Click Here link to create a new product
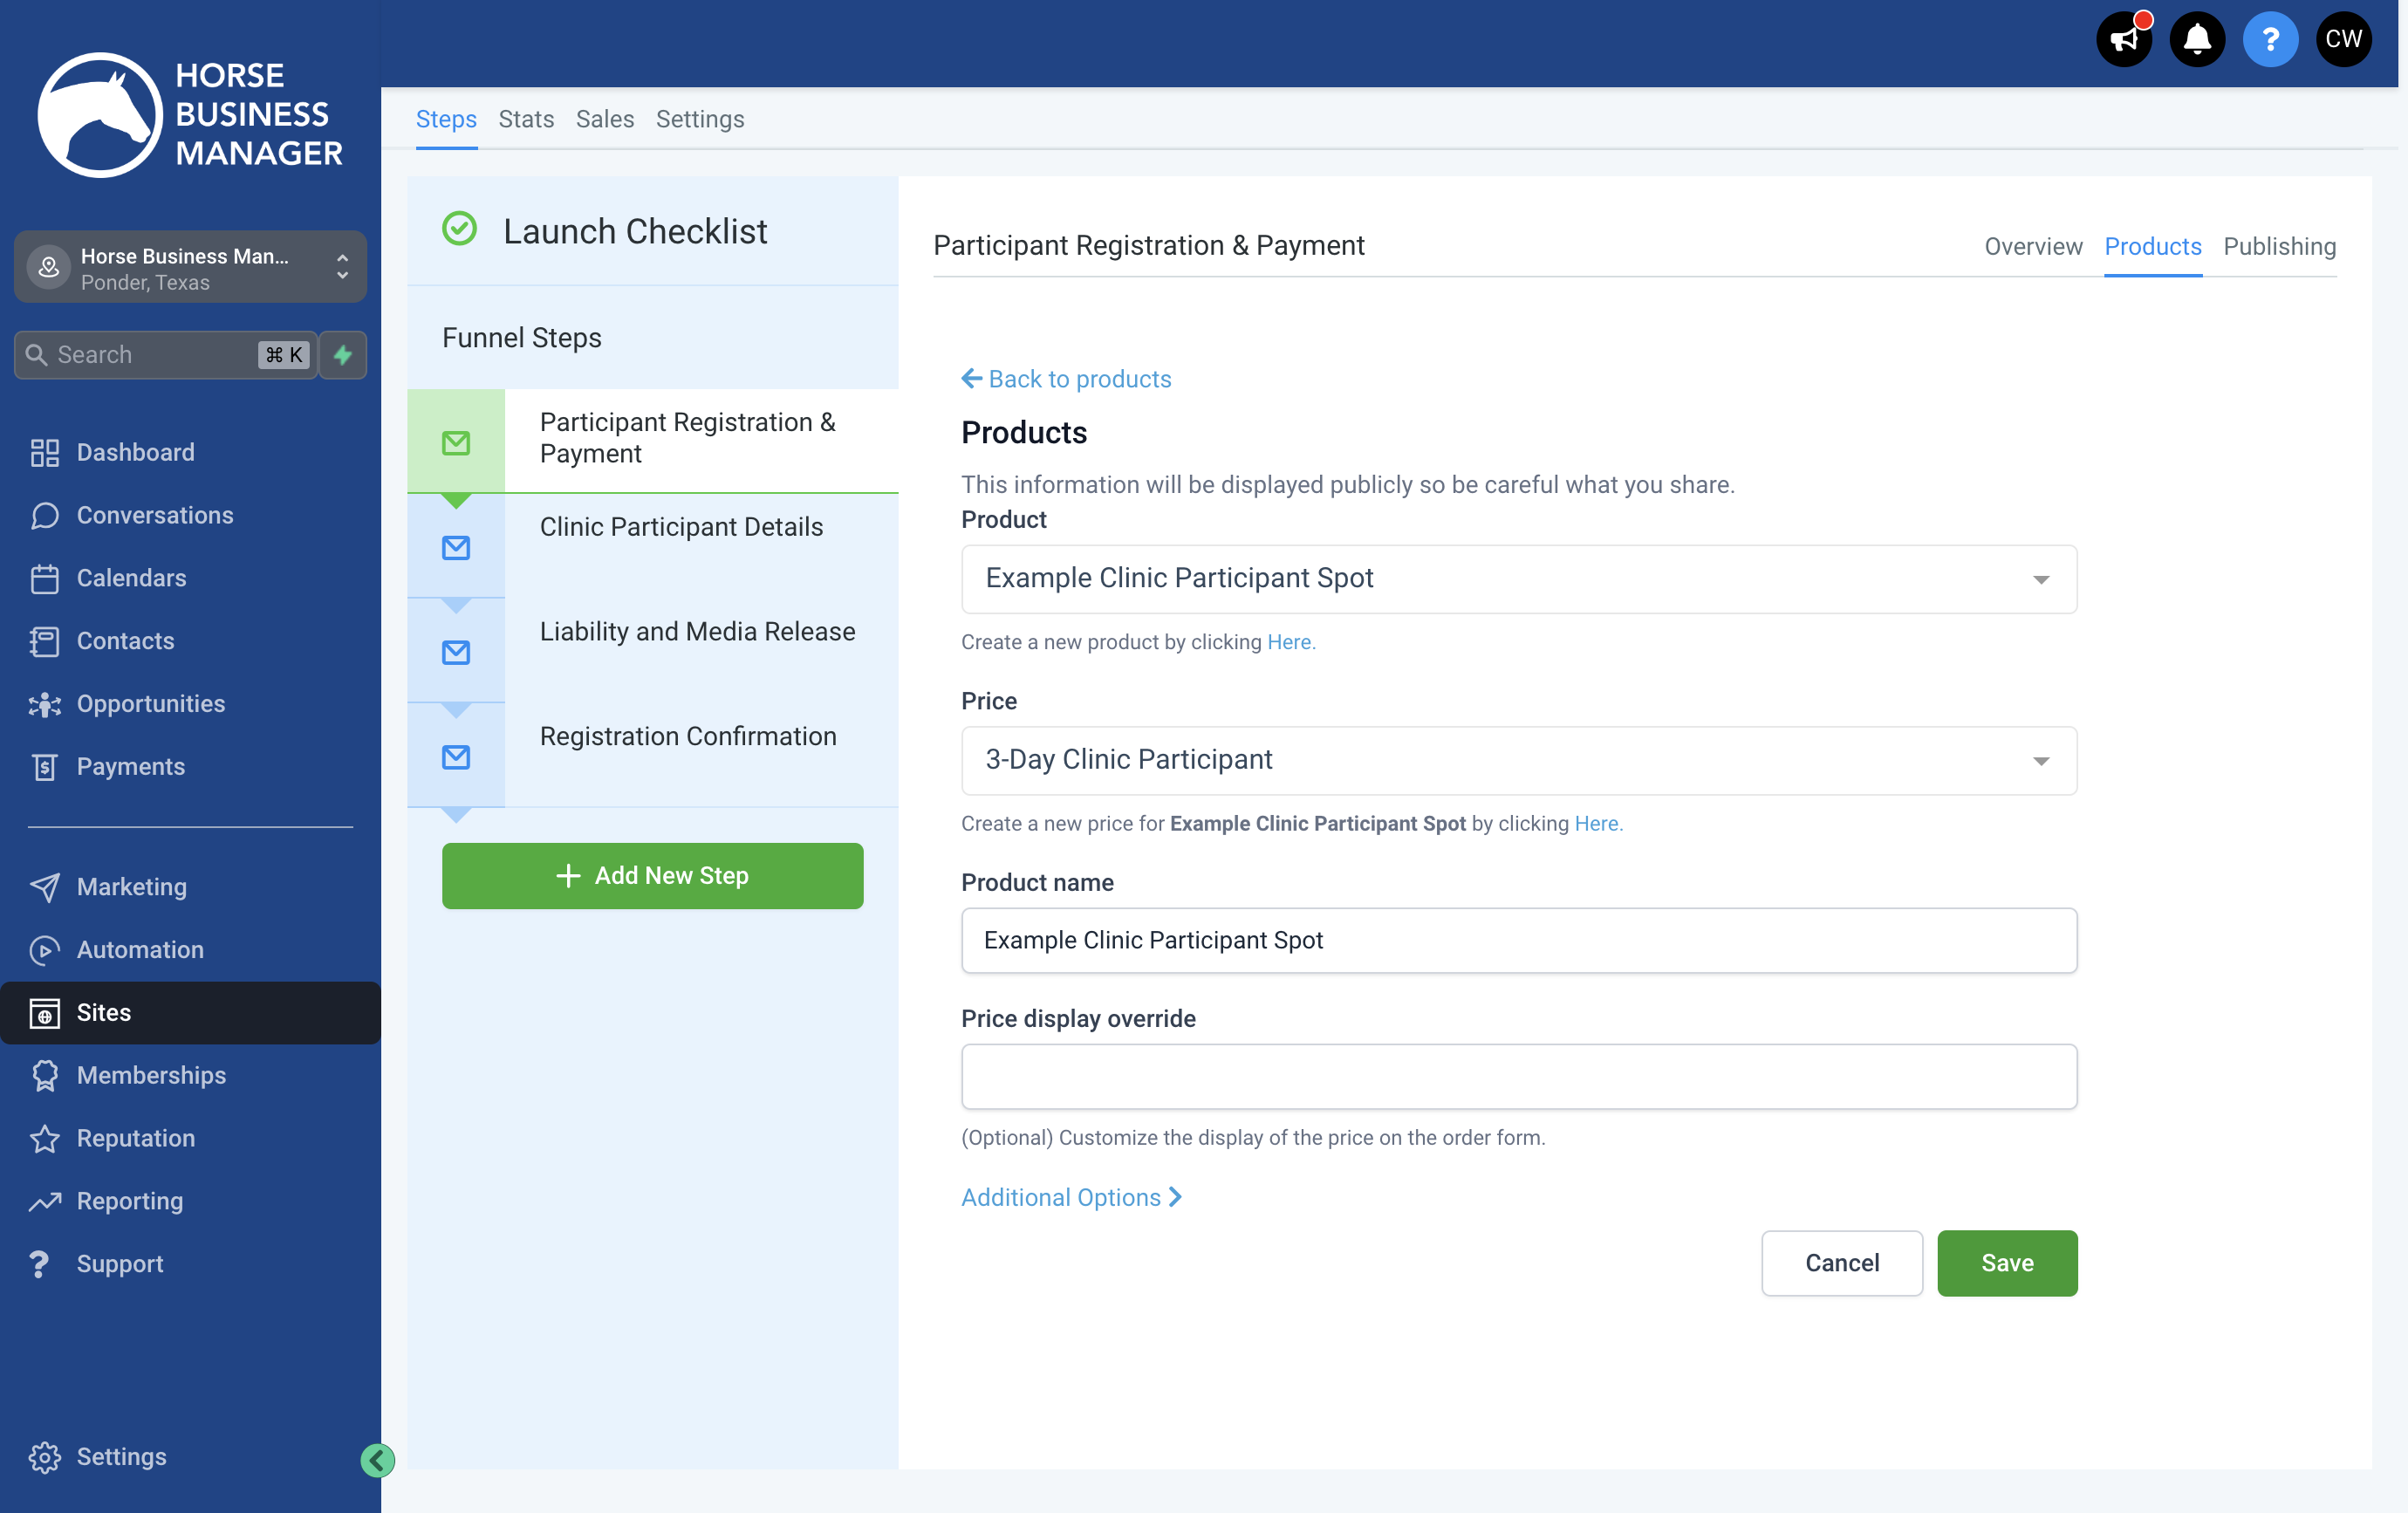Image resolution: width=2408 pixels, height=1513 pixels. pos(1291,642)
